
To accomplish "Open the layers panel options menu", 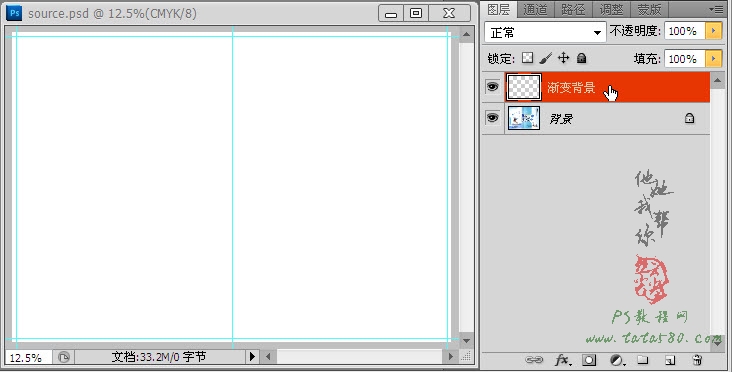I will click(x=716, y=9).
